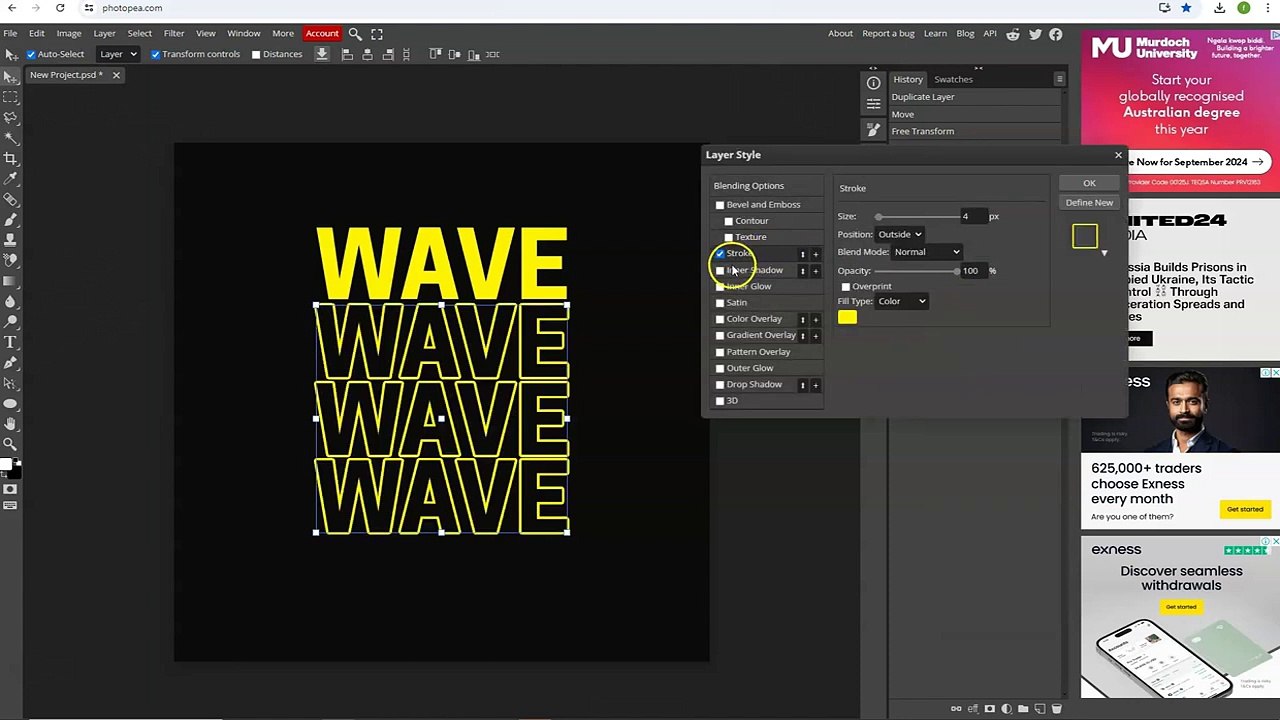Select the Rectangle Select tool
Image resolution: width=1280 pixels, height=720 pixels.
pos(10,97)
